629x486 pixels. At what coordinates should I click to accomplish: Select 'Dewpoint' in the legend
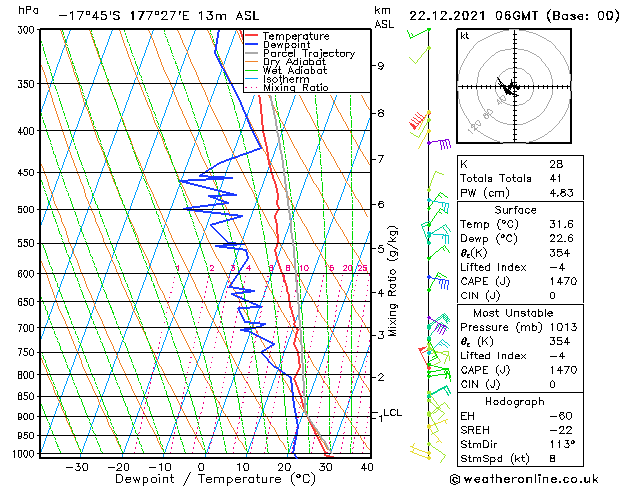pyautogui.click(x=286, y=45)
